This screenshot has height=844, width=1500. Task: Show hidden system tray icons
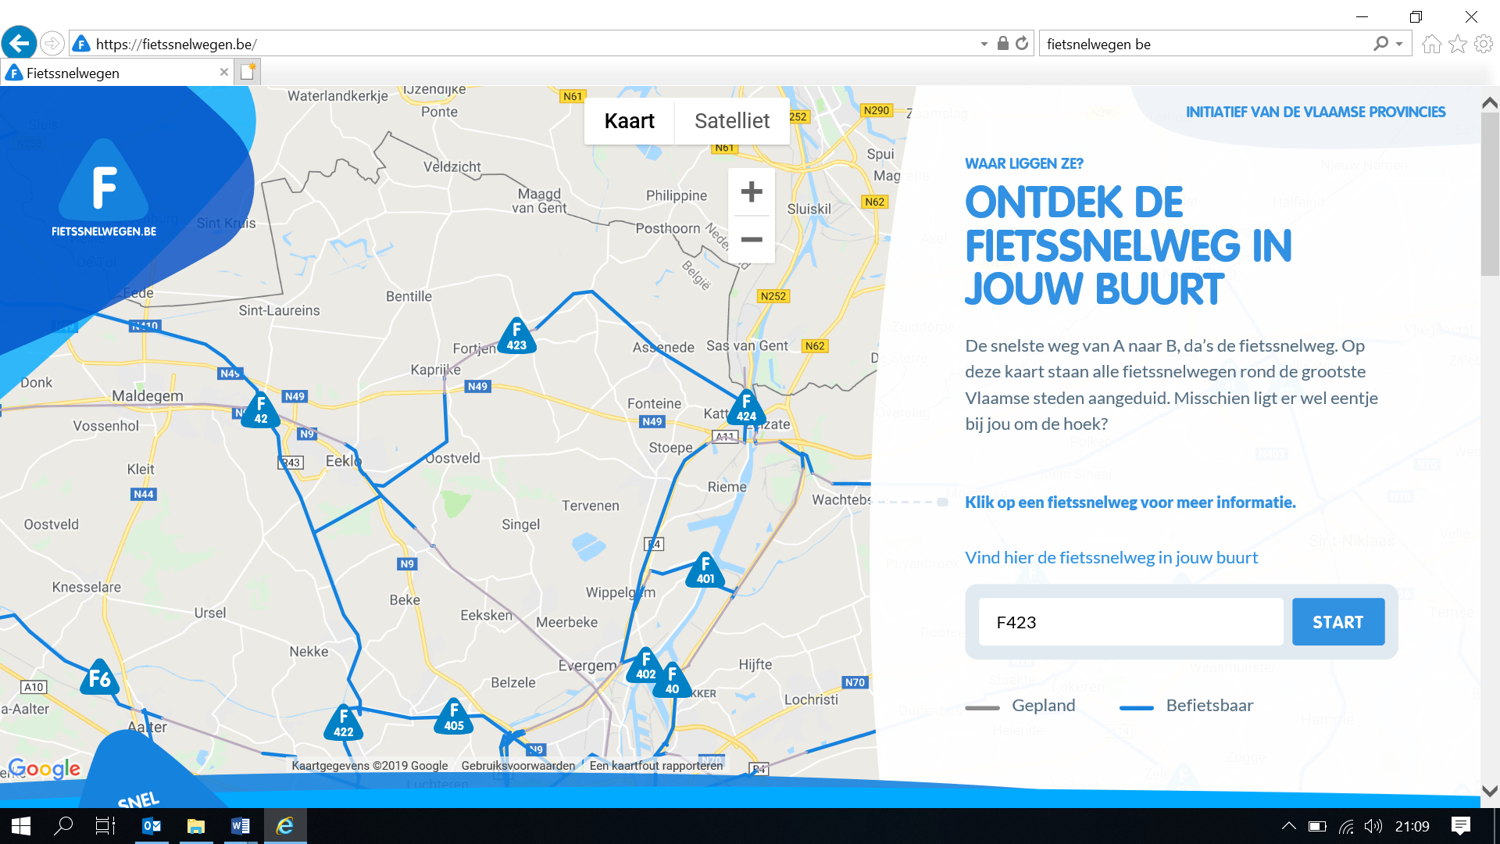point(1289,826)
